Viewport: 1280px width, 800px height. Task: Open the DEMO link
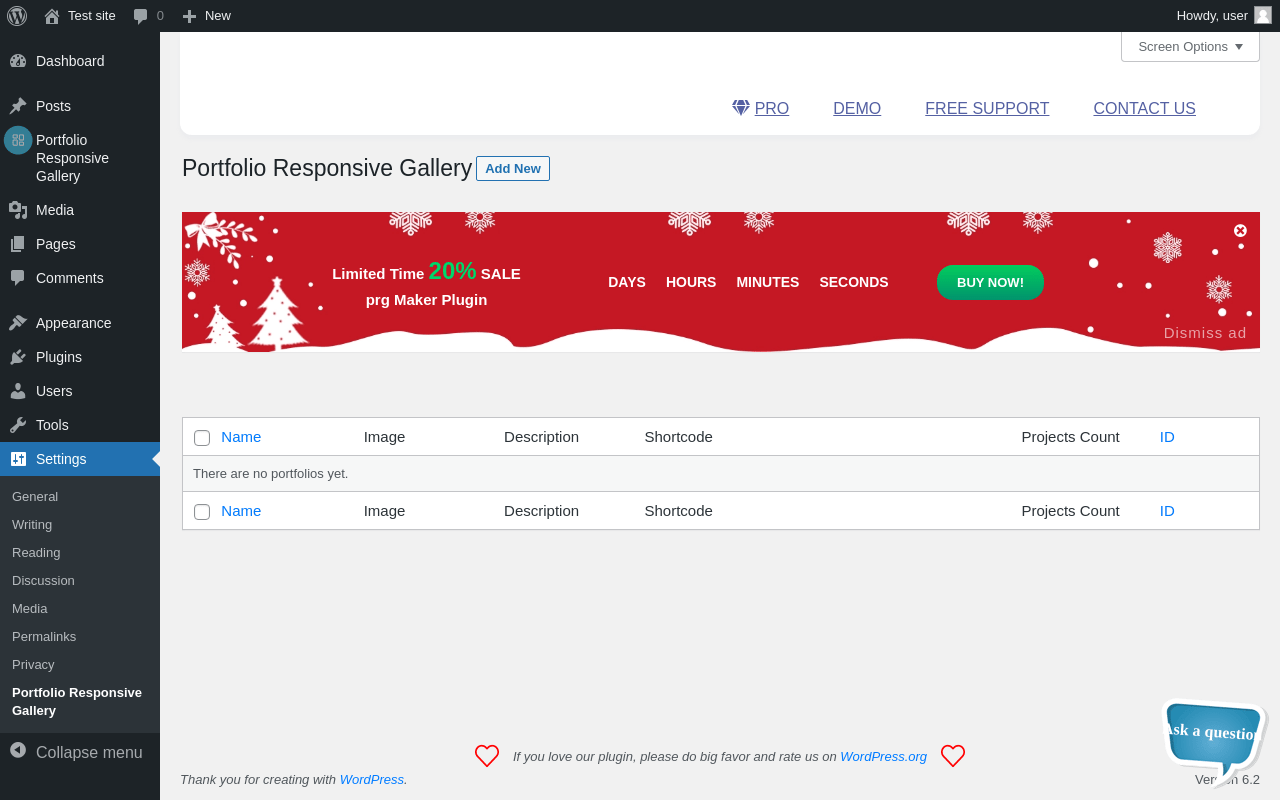[857, 108]
